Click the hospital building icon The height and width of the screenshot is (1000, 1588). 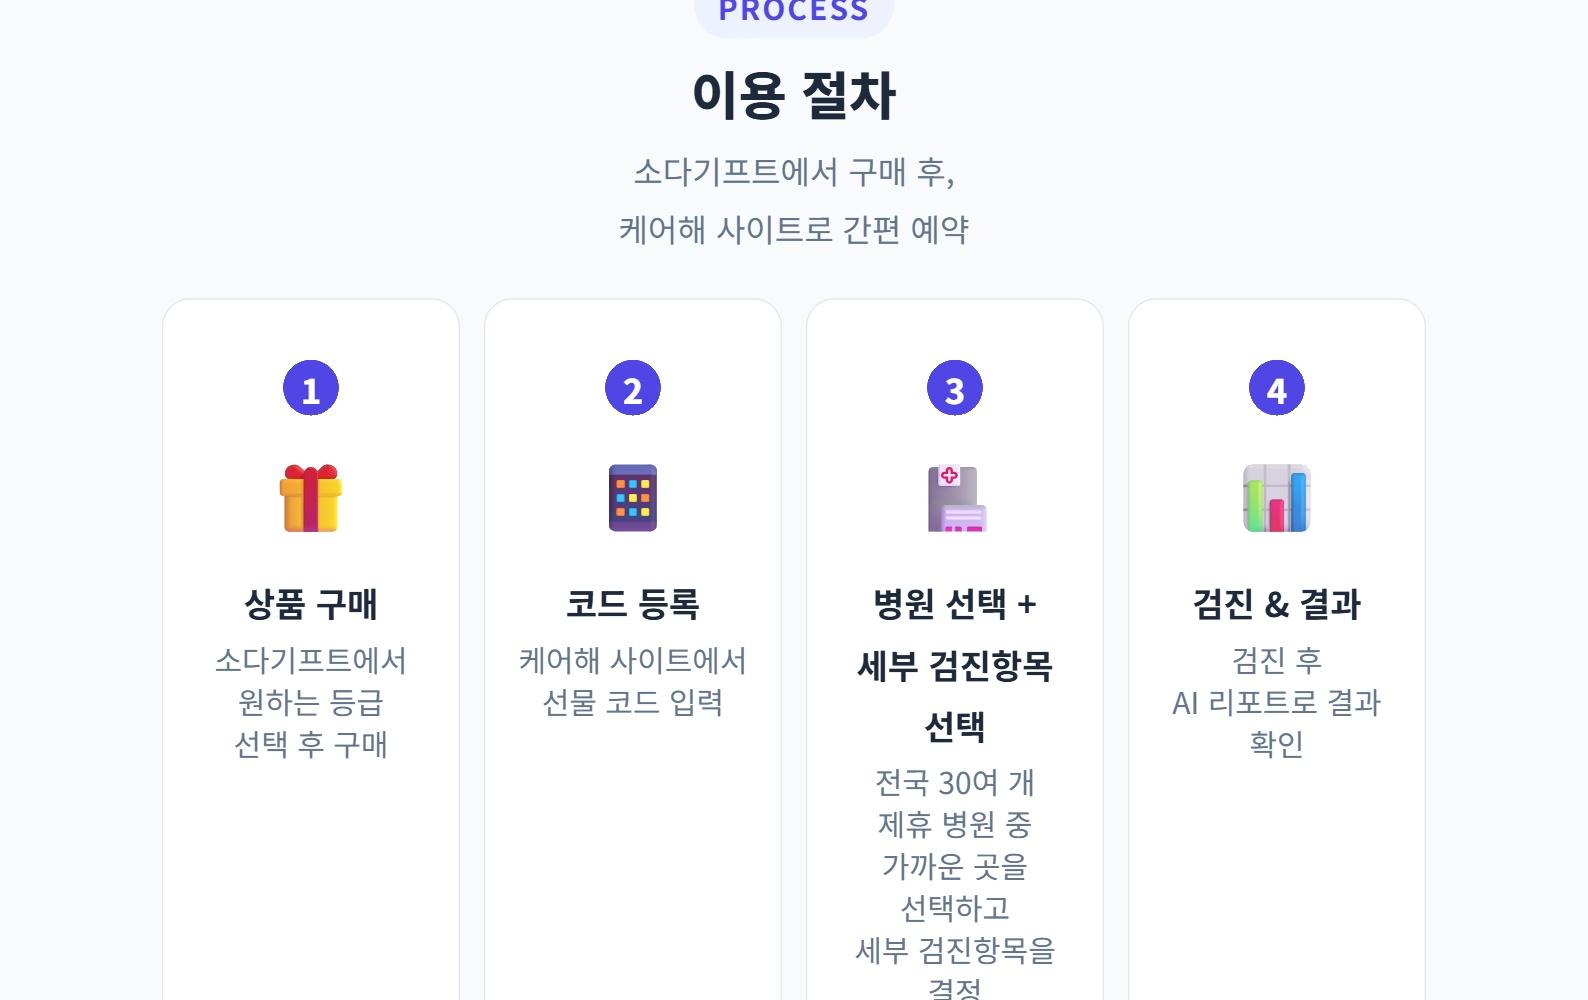point(955,498)
